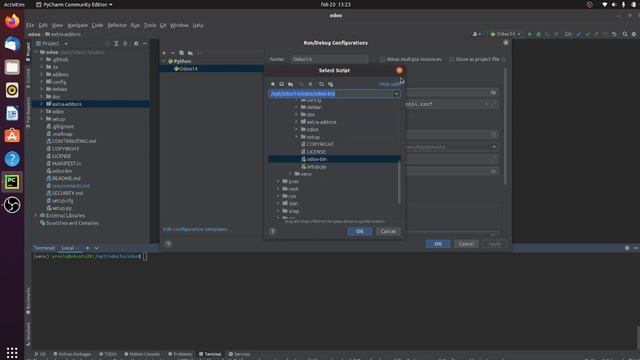Expand the setup folder in Select Script
640x360 pixels.
pos(297,137)
